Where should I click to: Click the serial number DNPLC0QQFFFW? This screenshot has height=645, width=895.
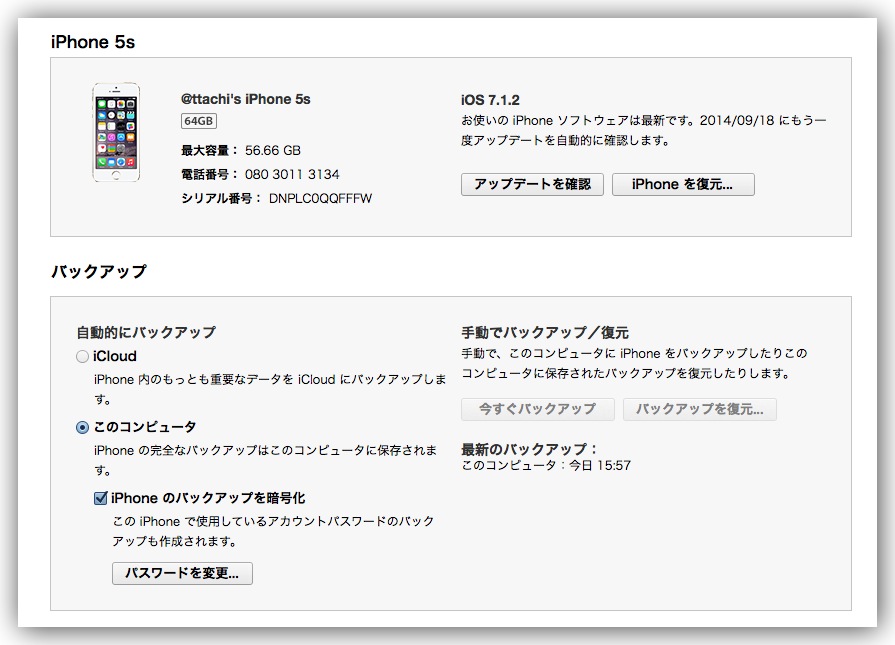(x=320, y=198)
